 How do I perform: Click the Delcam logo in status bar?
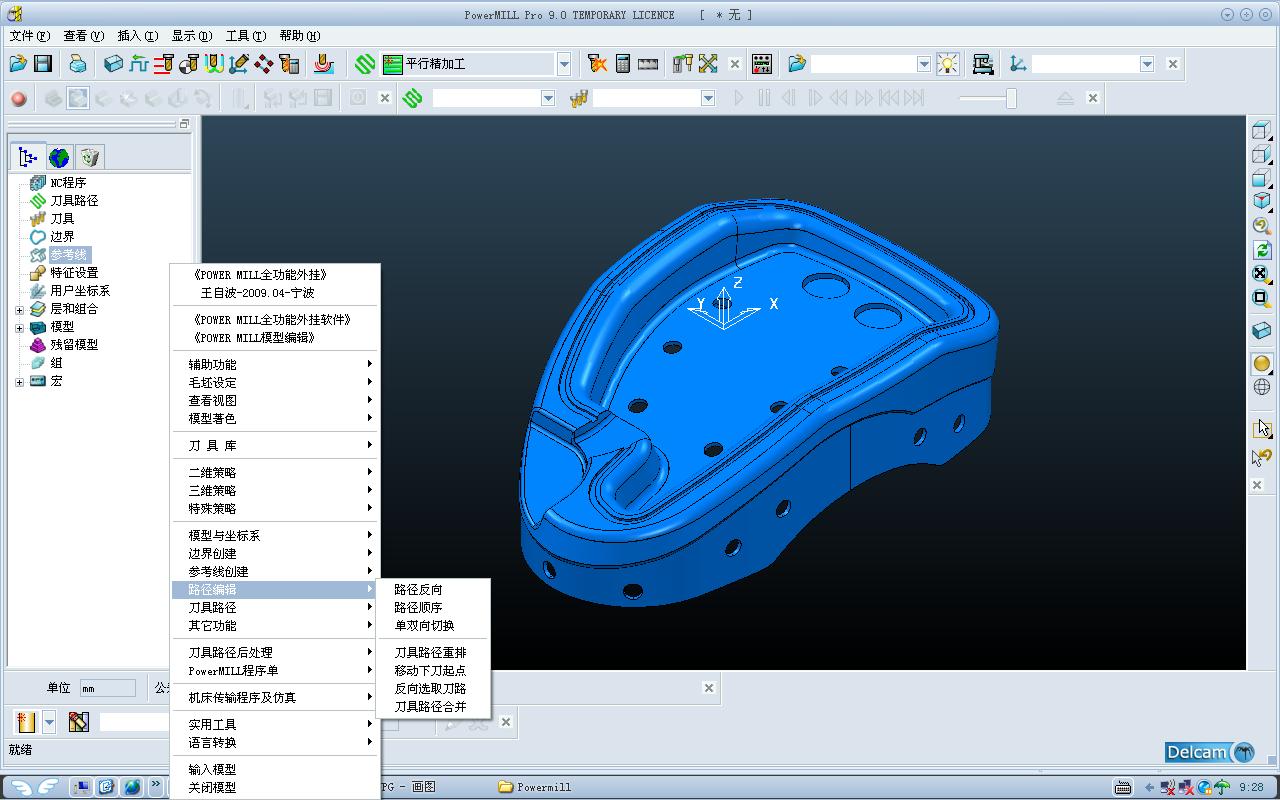pyautogui.click(x=1210, y=752)
